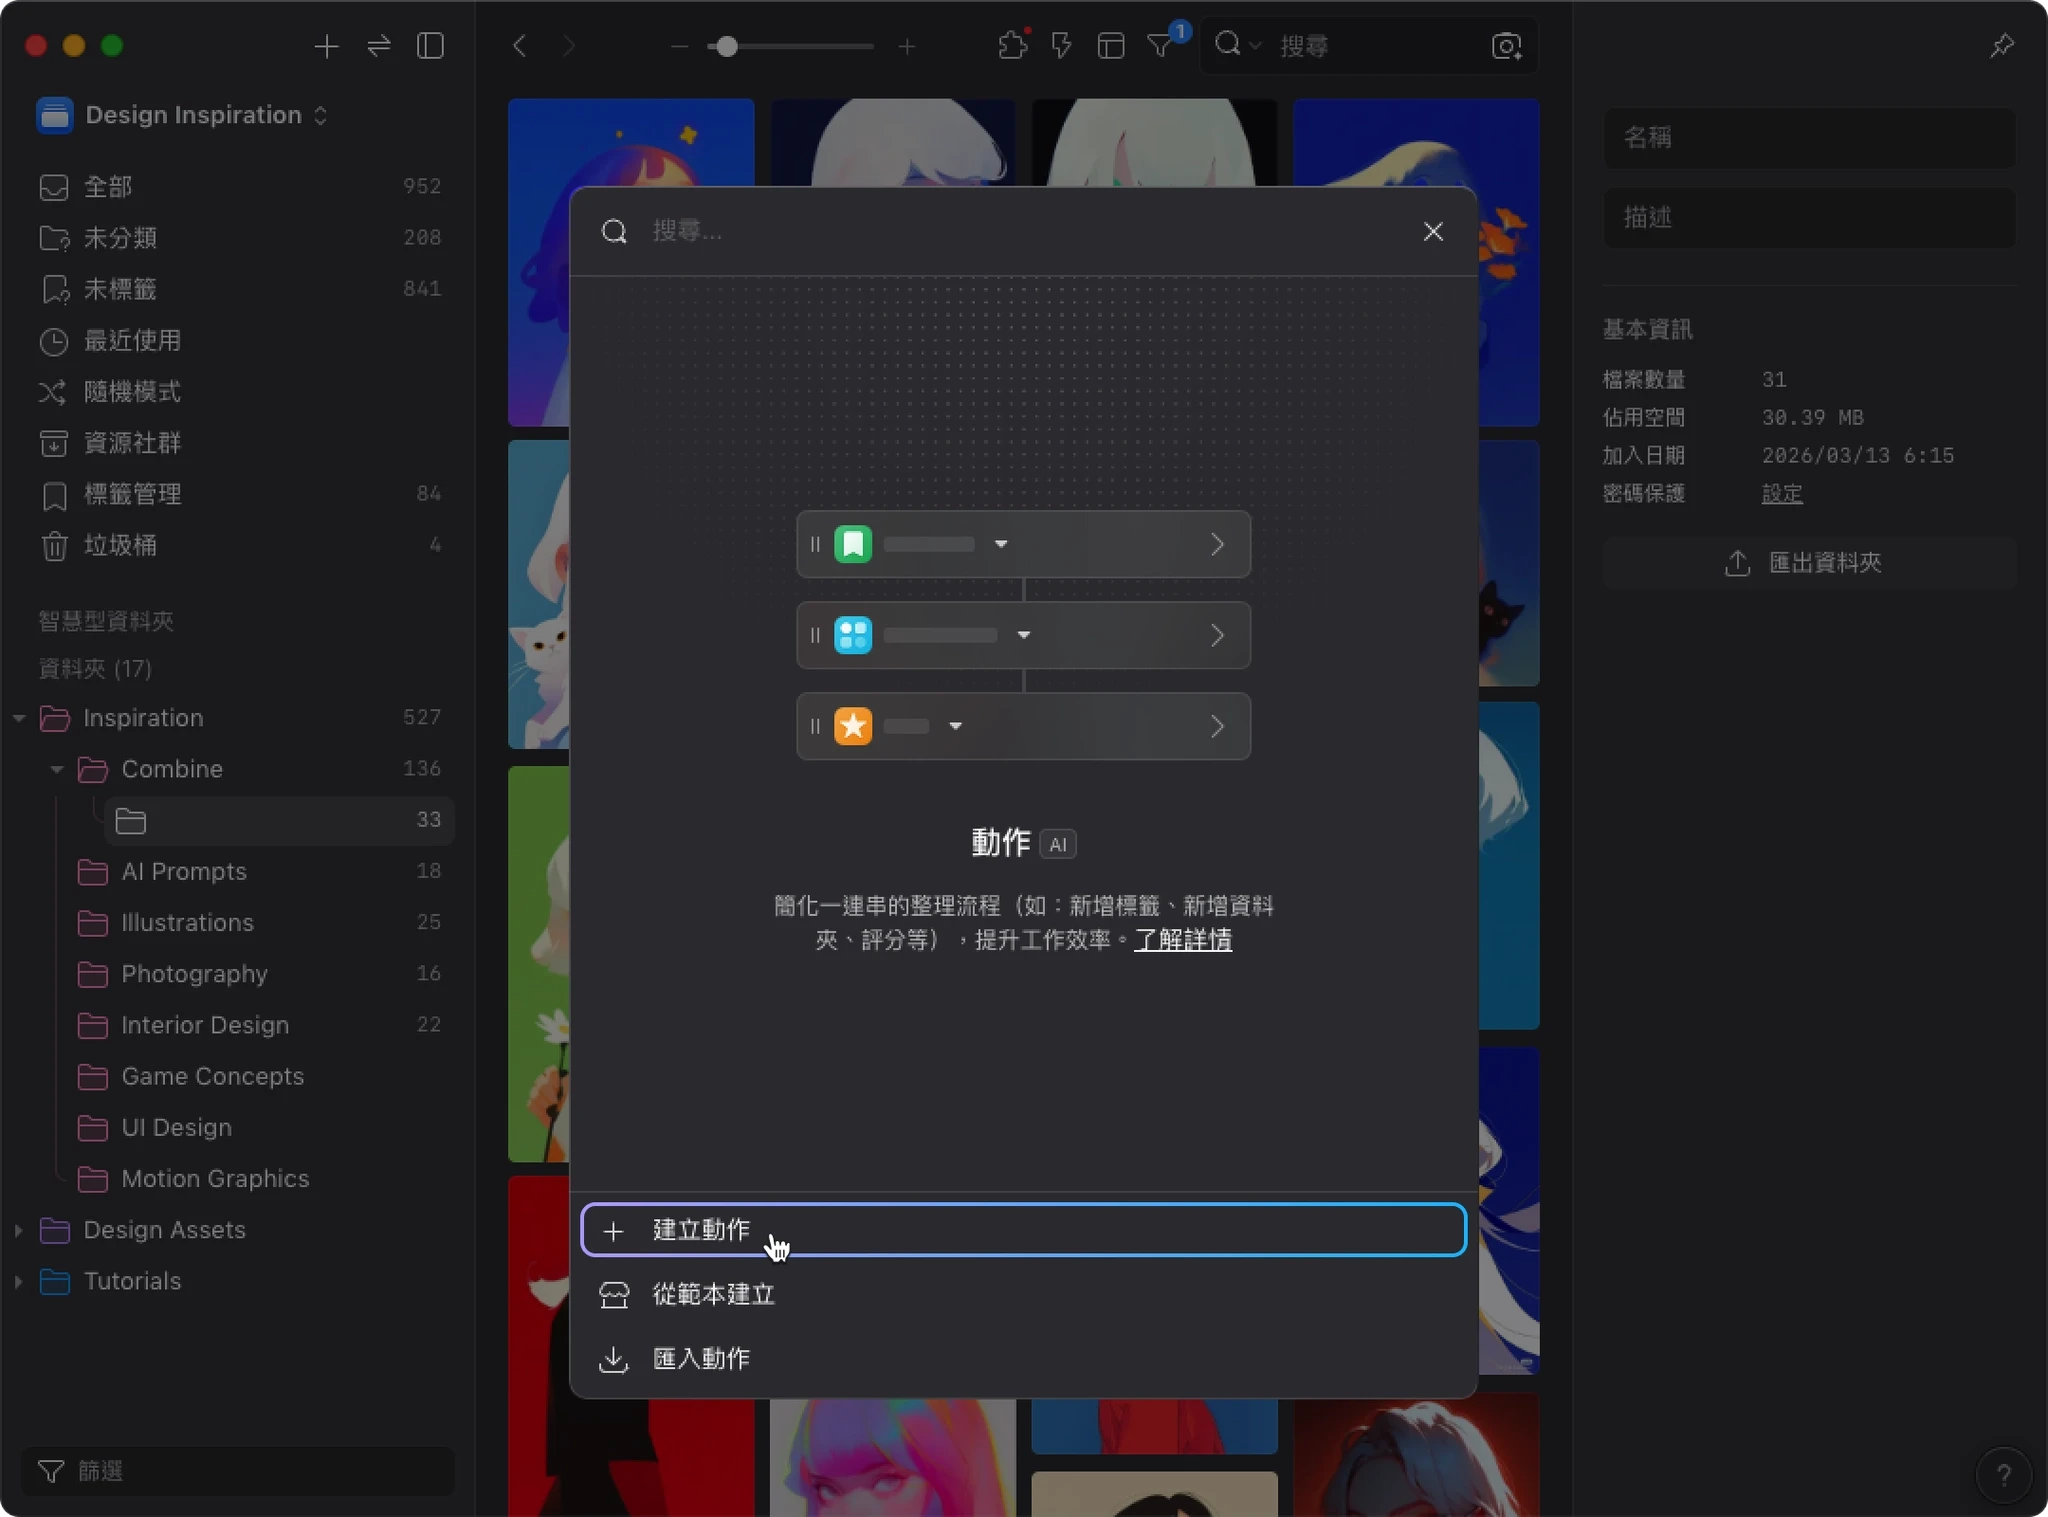Open the filter funnel icon with badge
The height and width of the screenshot is (1517, 2048).
1160,46
